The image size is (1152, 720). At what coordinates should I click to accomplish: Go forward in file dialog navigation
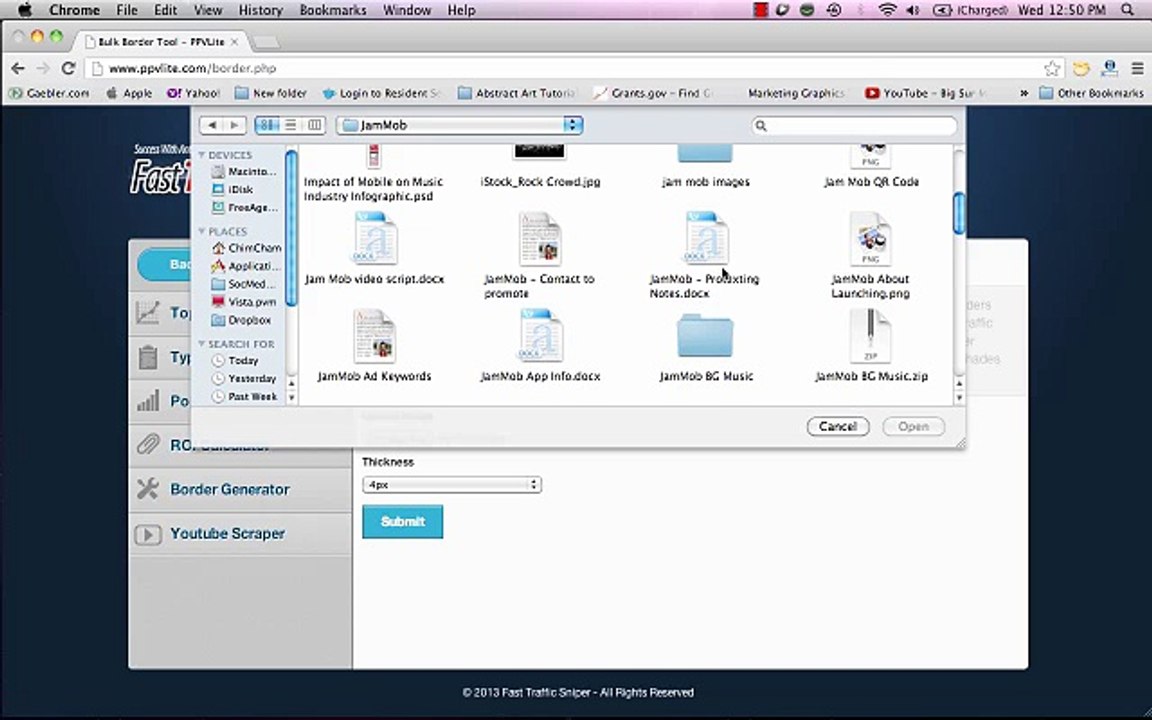(x=234, y=125)
